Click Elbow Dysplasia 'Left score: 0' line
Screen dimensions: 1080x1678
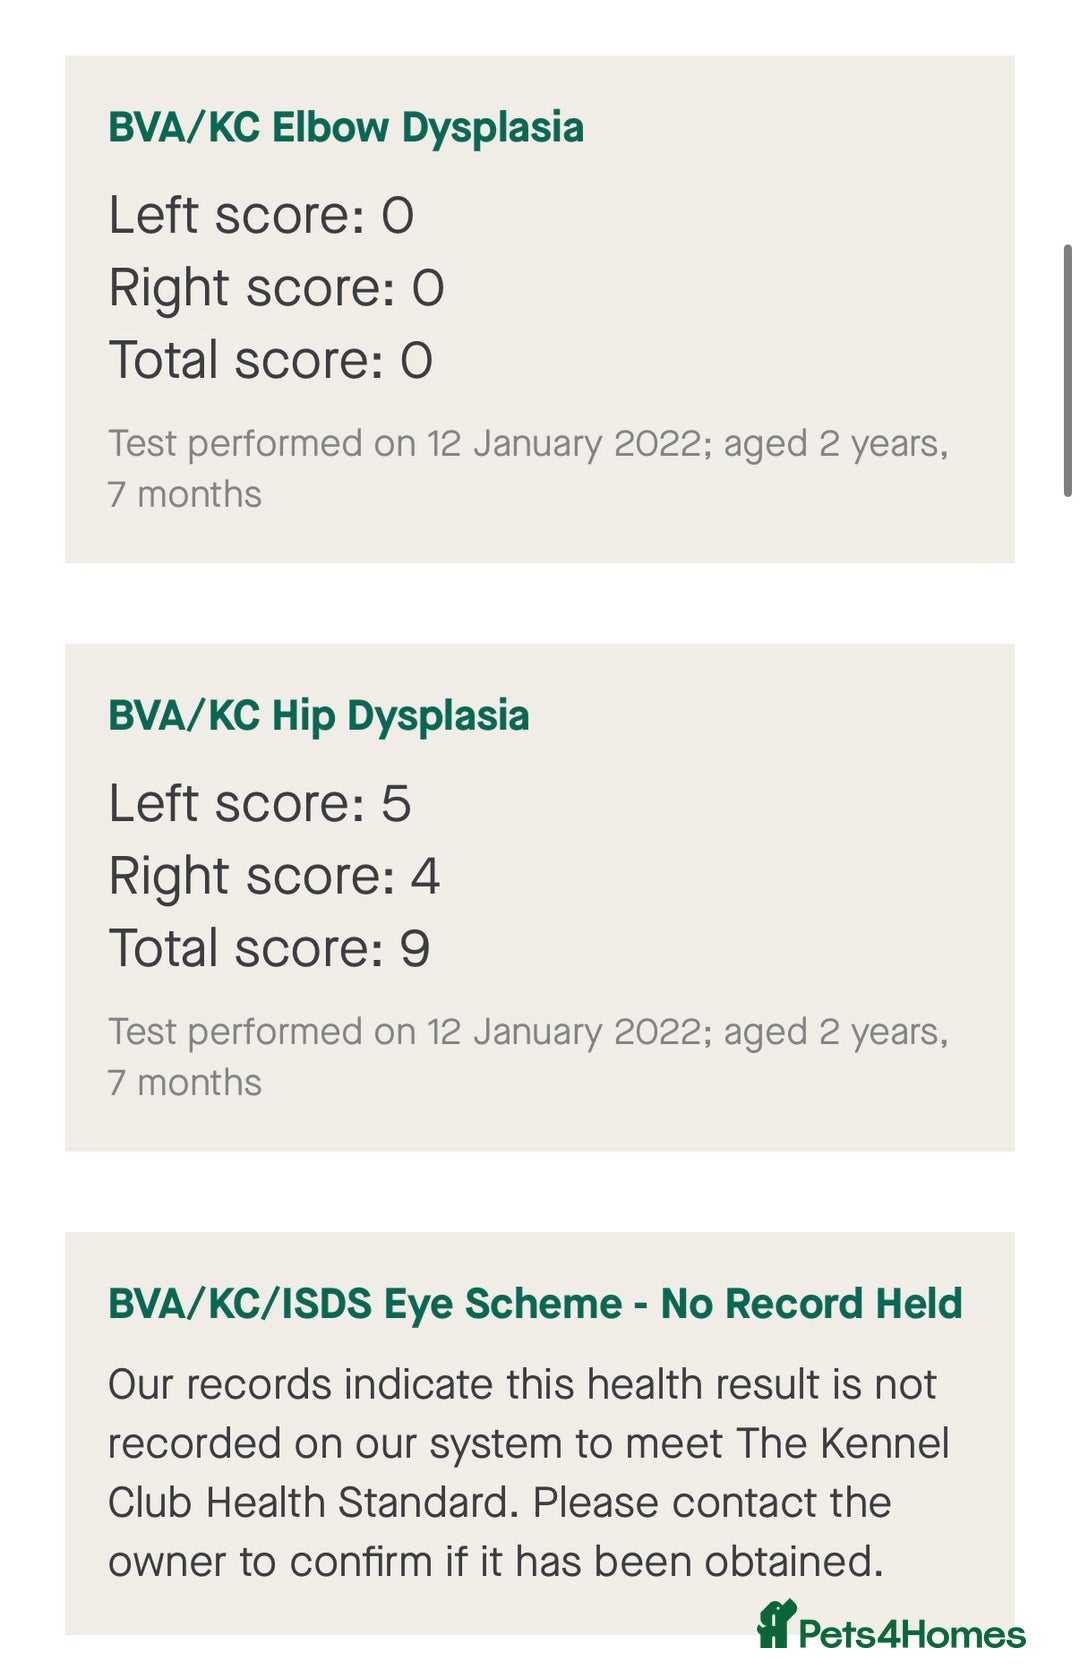coord(261,216)
